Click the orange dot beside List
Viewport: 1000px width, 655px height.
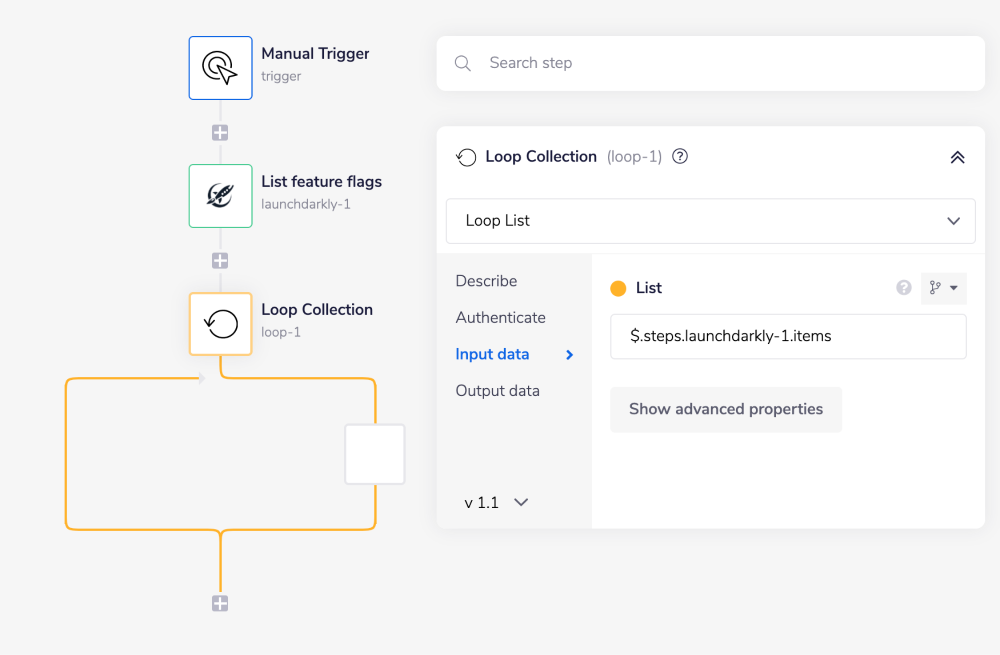(618, 288)
